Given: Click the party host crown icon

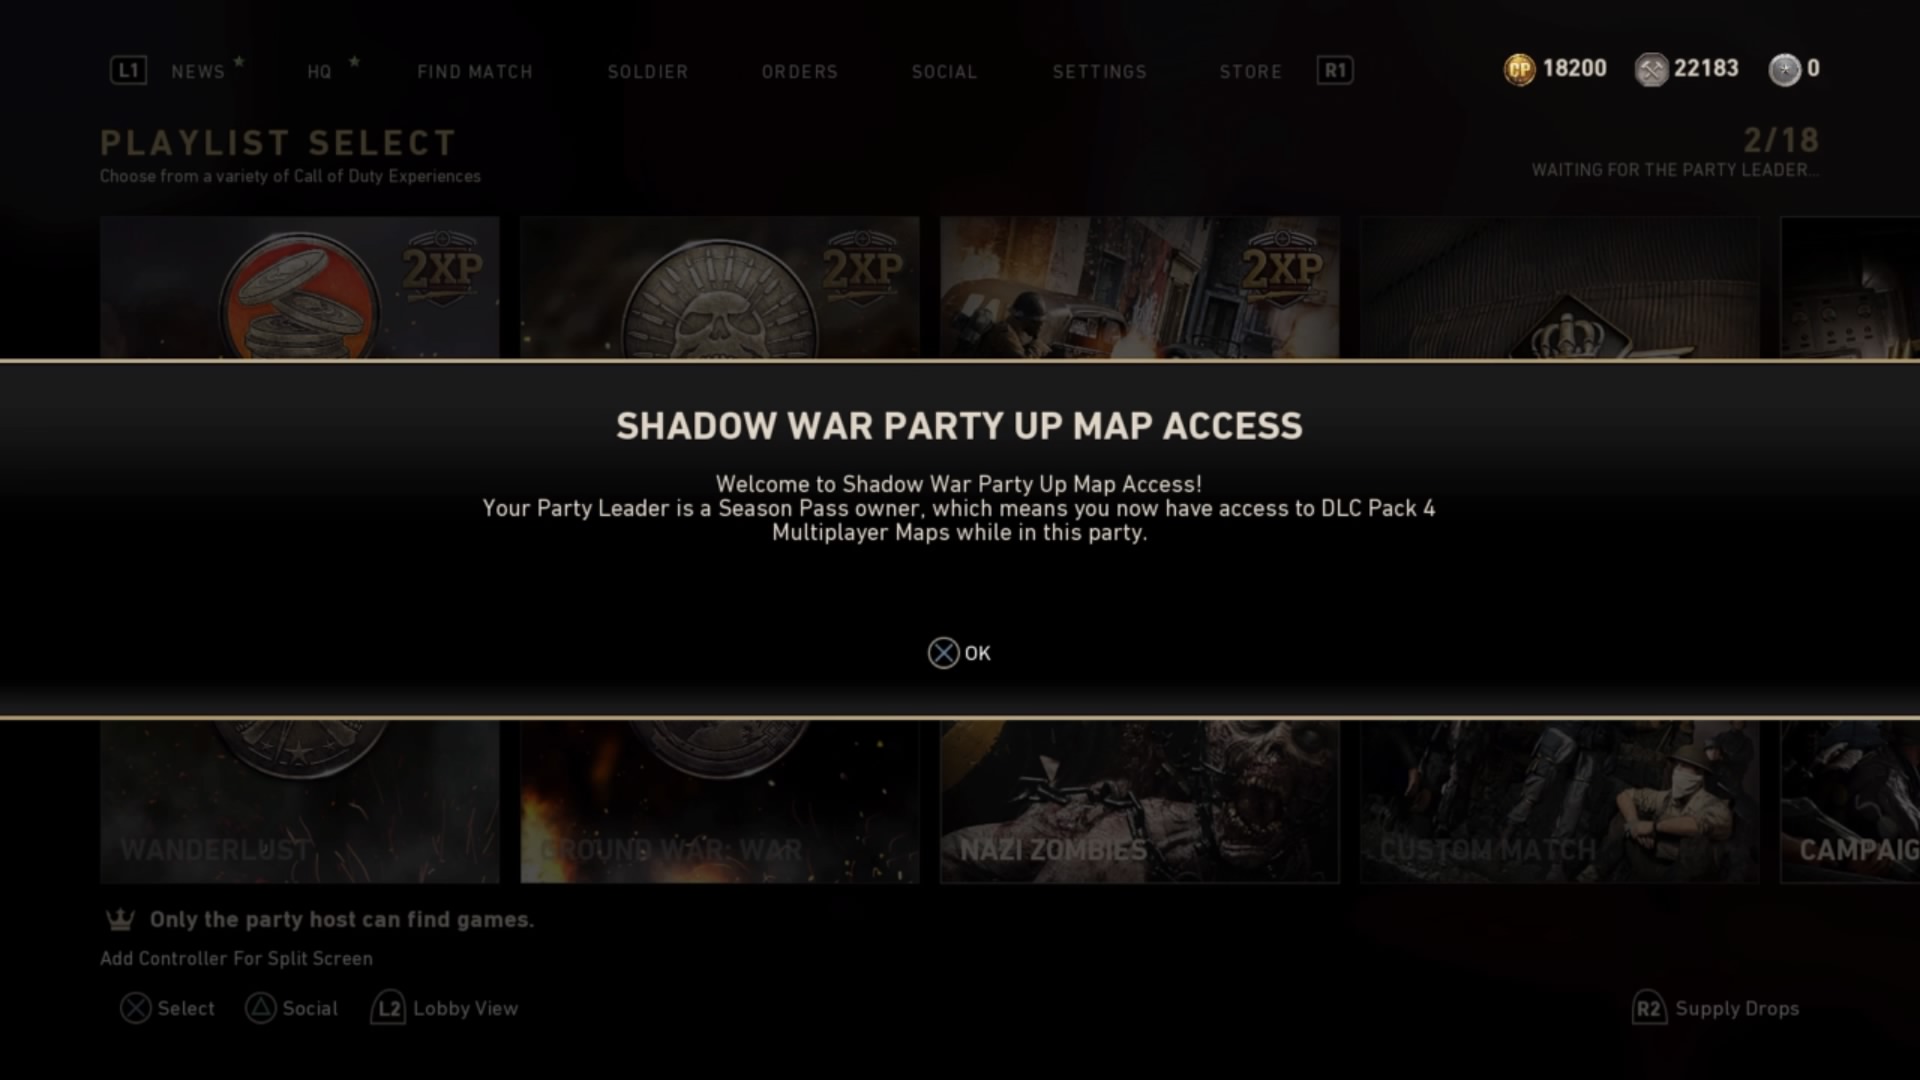Looking at the screenshot, I should pyautogui.click(x=120, y=919).
